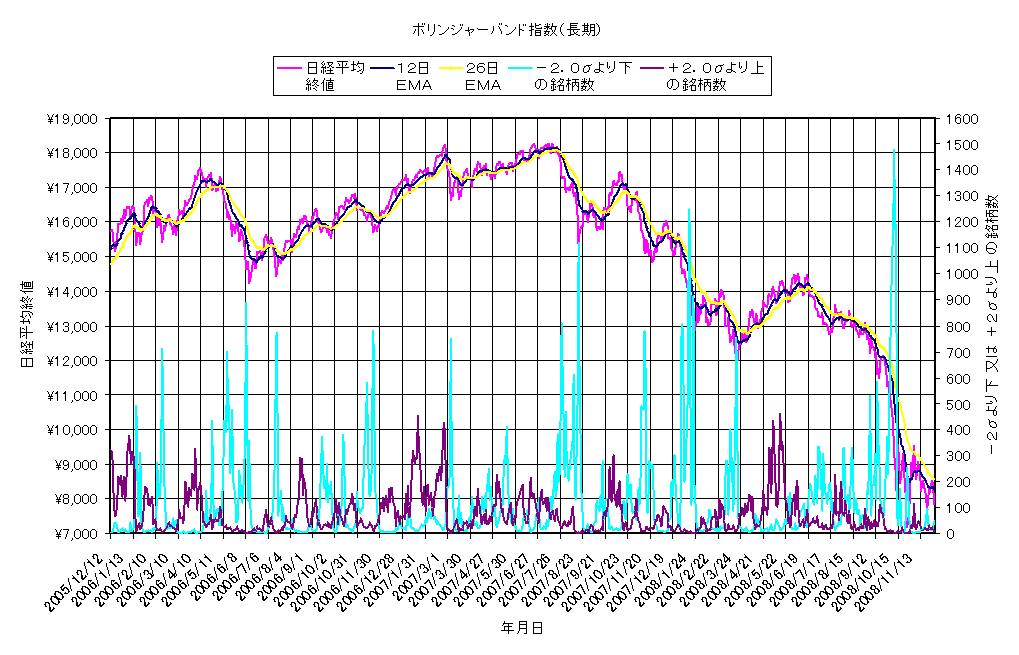
Task: Select the ¥8,000 axis label
Action: pyautogui.click(x=74, y=499)
